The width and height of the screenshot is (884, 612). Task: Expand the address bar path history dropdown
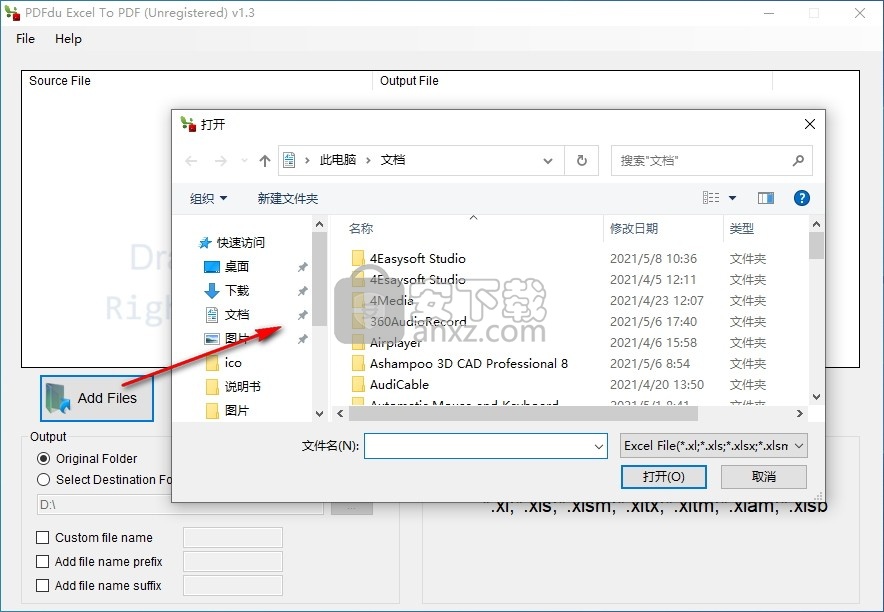(x=548, y=160)
